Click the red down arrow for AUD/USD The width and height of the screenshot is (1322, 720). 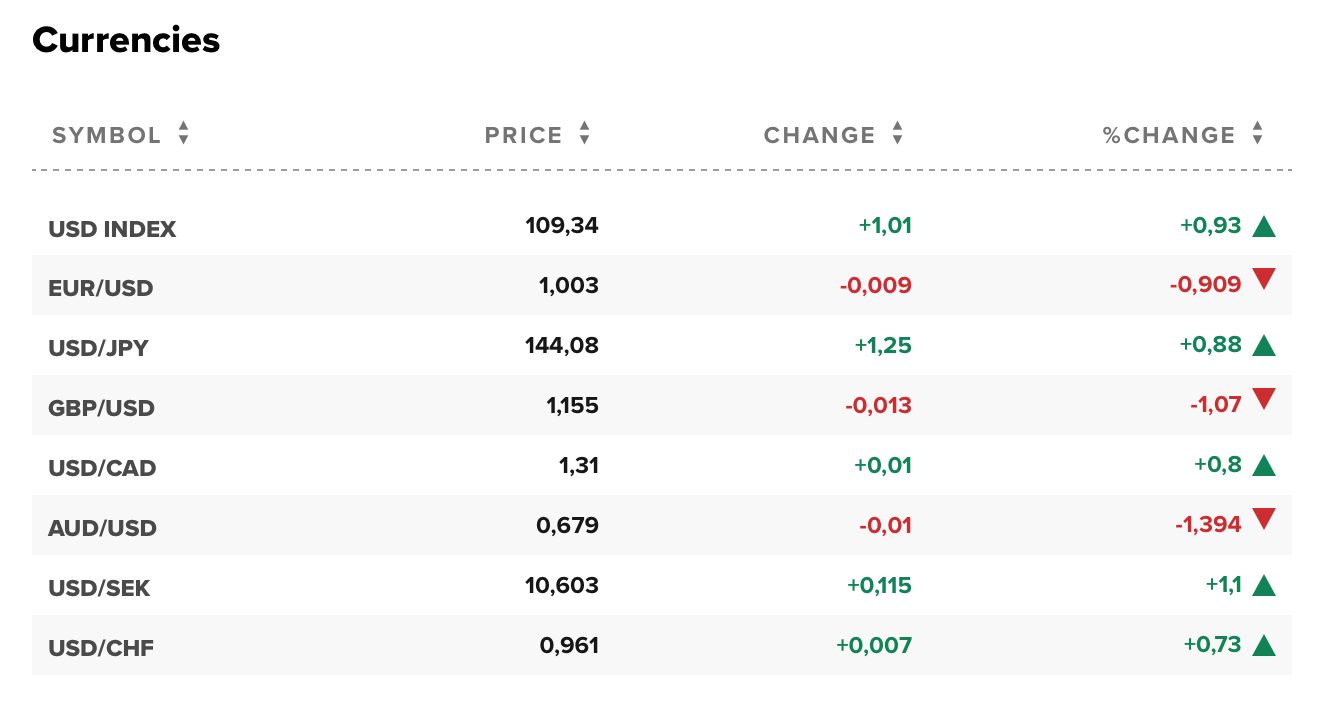[1264, 519]
